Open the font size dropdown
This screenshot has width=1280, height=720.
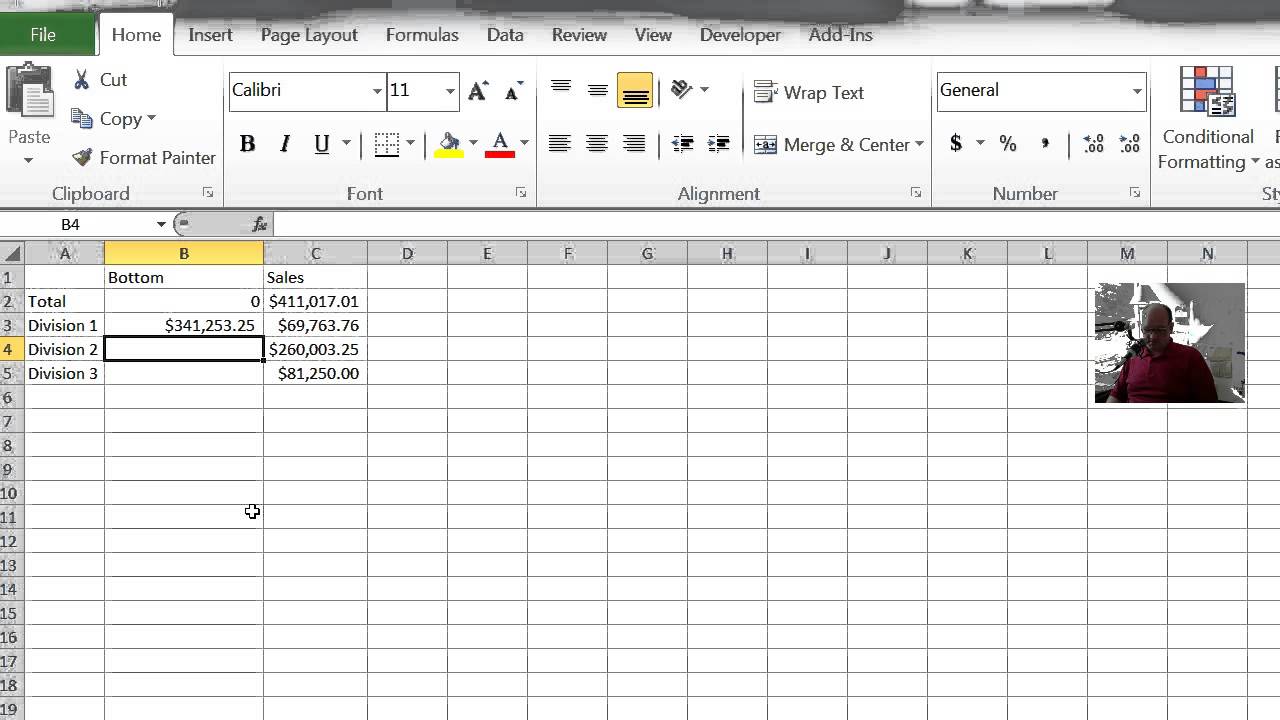[450, 91]
